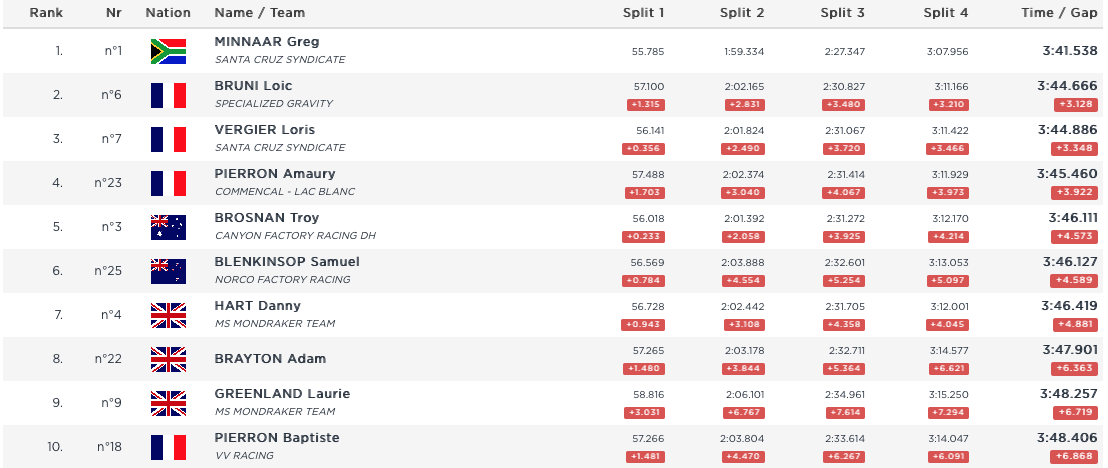The width and height of the screenshot is (1108, 468).
Task: Click the French flag in BRUNI Loic's row
Action: pos(168,95)
